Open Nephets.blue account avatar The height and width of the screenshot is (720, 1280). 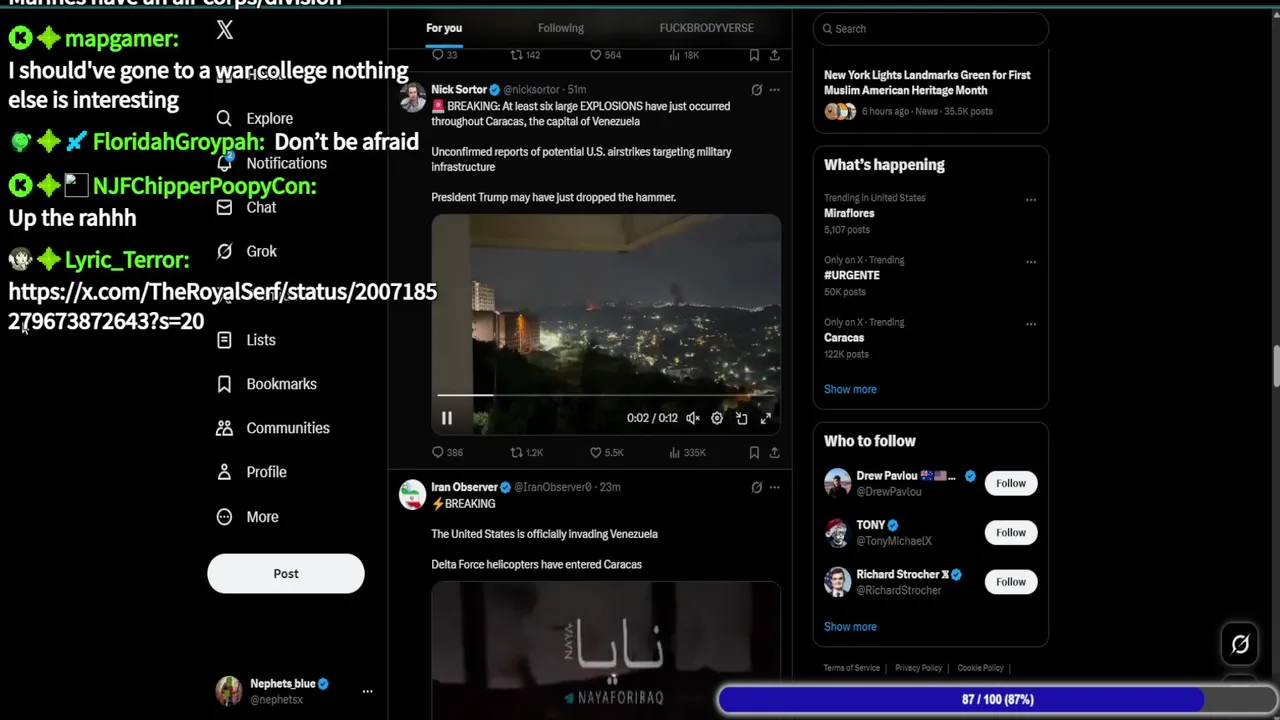[229, 691]
